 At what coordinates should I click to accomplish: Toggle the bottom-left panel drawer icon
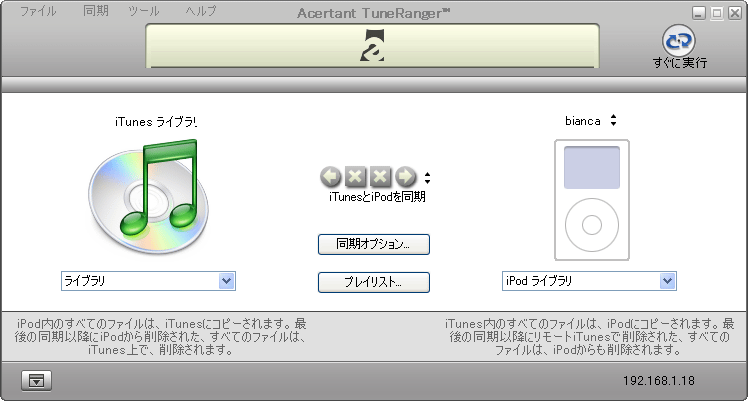point(37,380)
